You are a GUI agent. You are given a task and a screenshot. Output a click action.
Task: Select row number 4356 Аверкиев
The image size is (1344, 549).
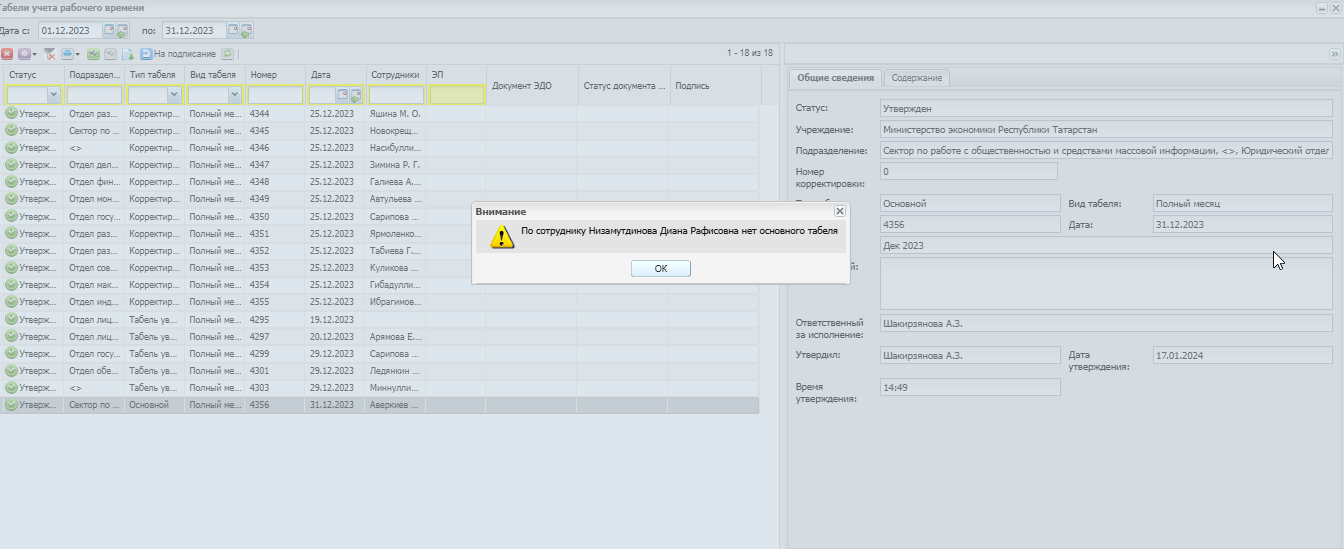(x=379, y=404)
